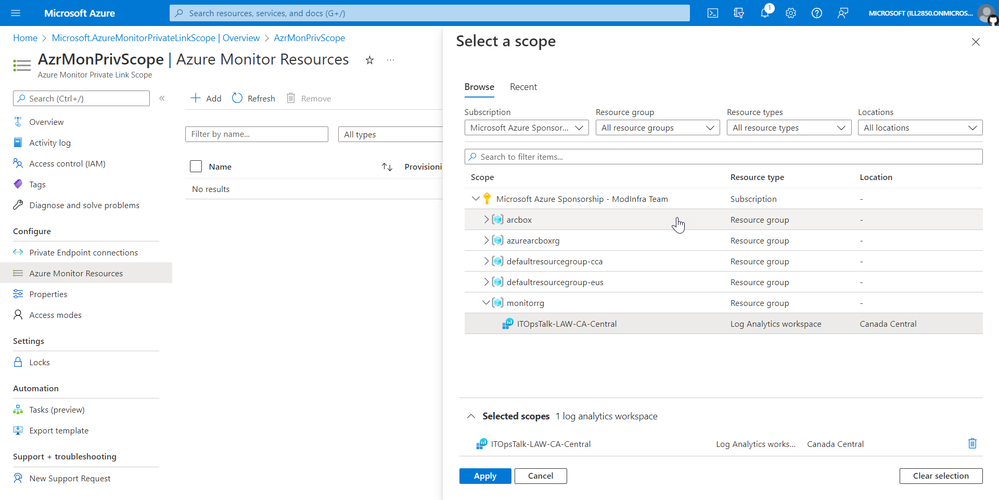Click the Provisioning column header

tap(423, 167)
